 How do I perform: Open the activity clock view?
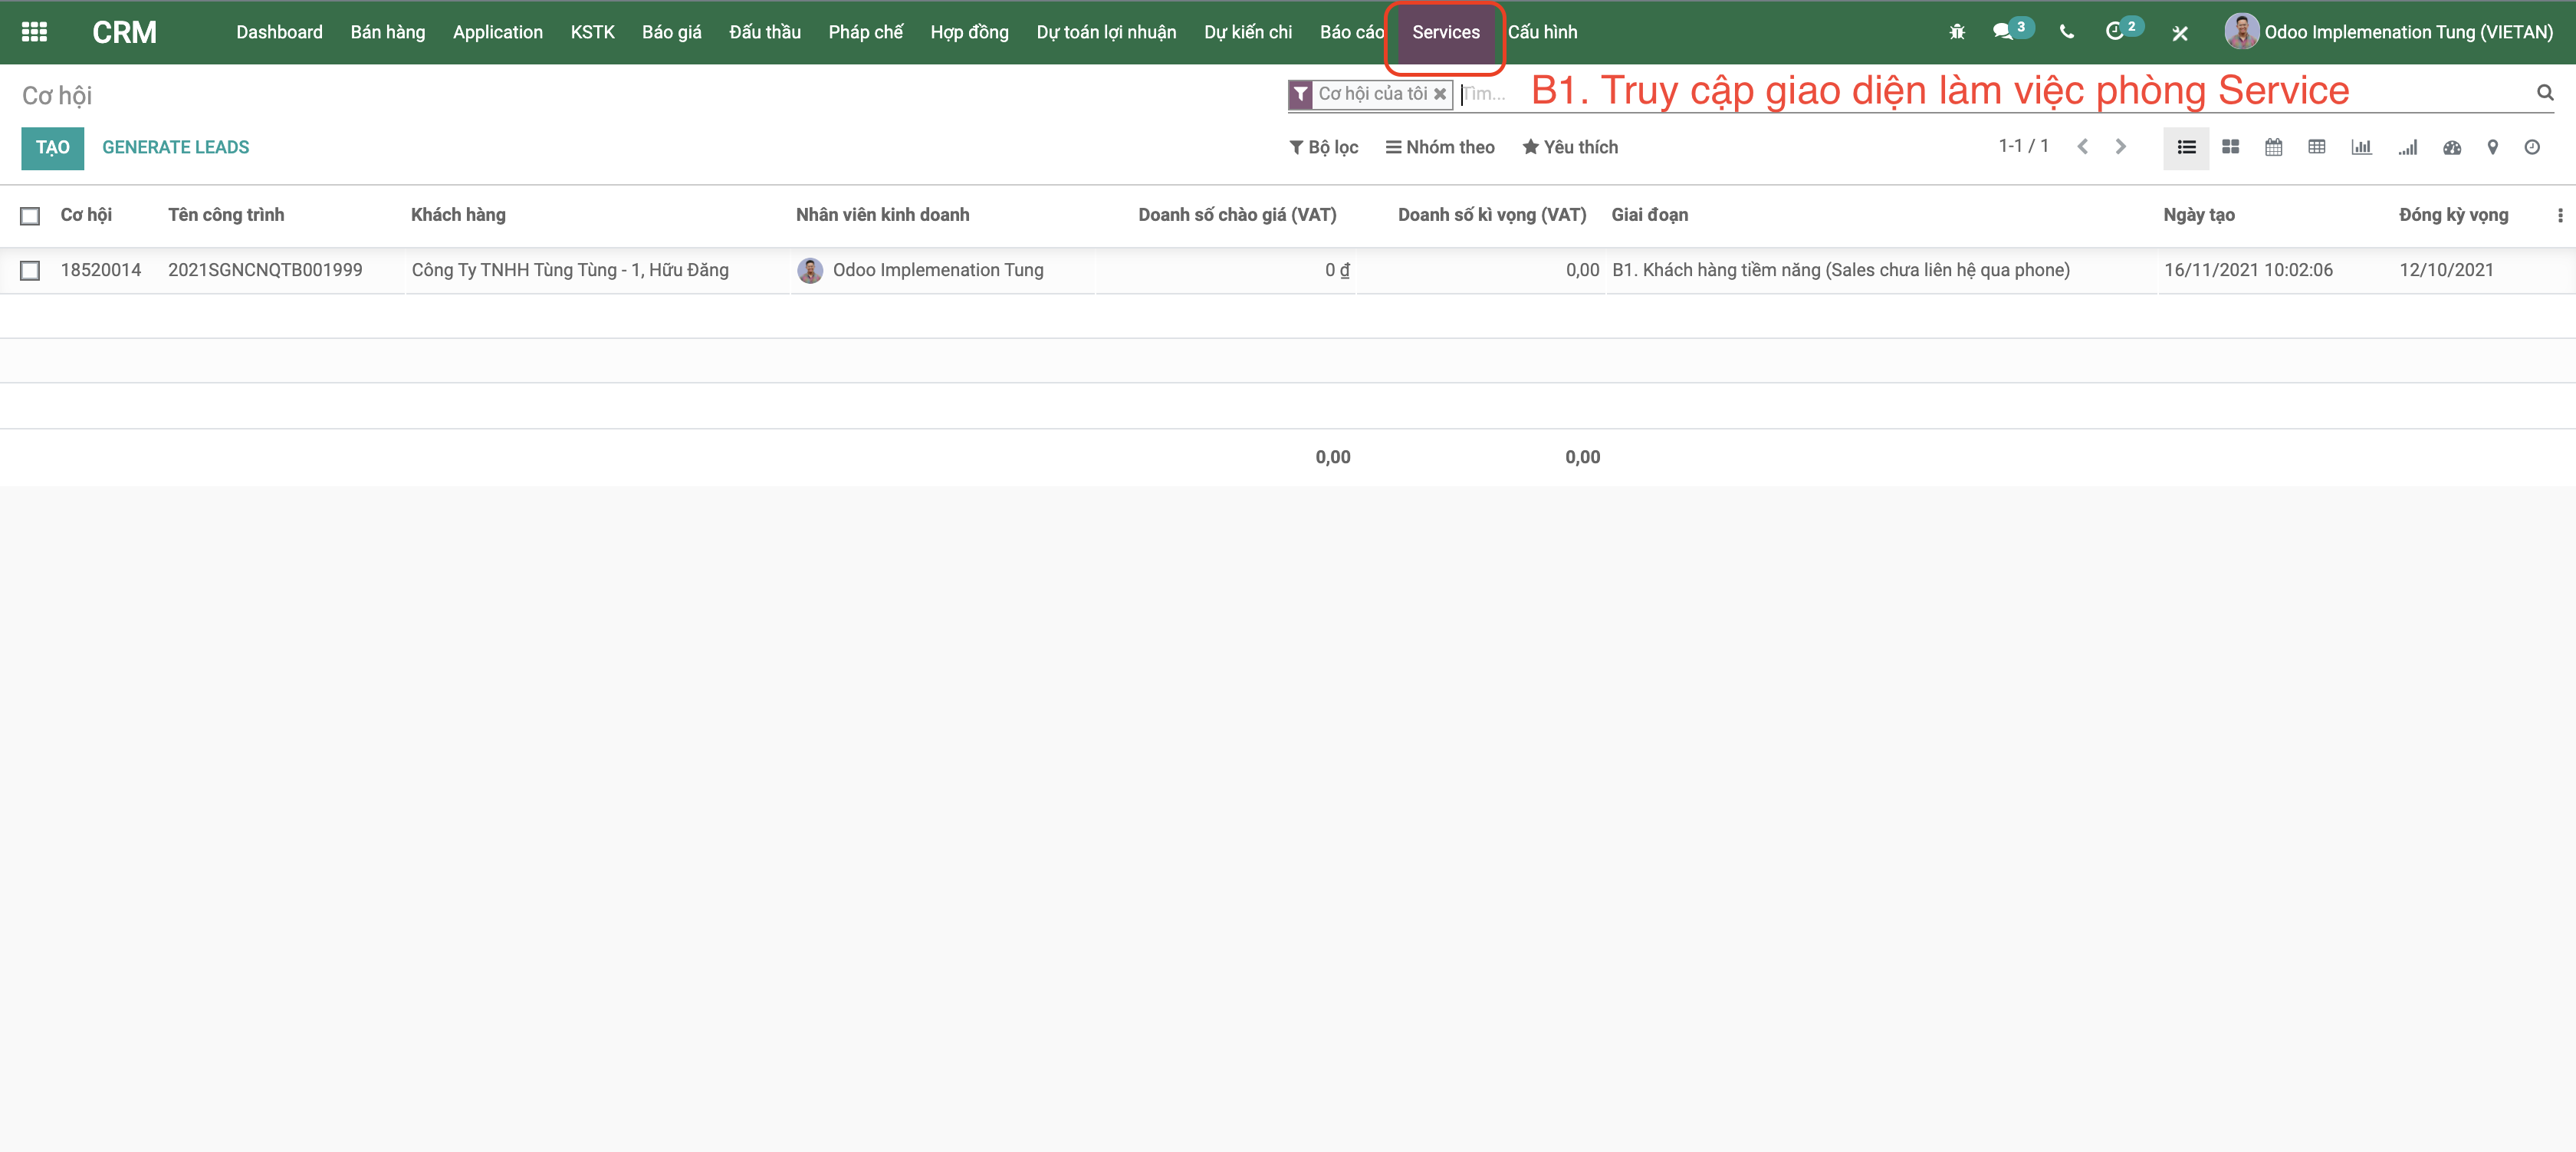click(2531, 147)
